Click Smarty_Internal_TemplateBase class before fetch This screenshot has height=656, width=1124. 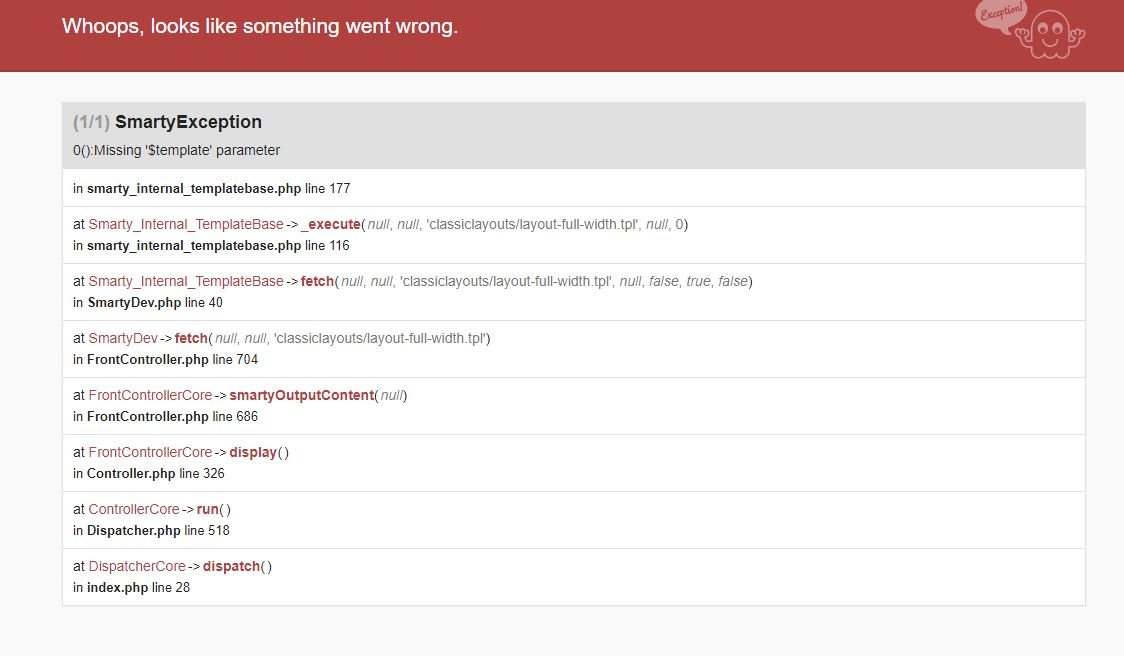[186, 282]
